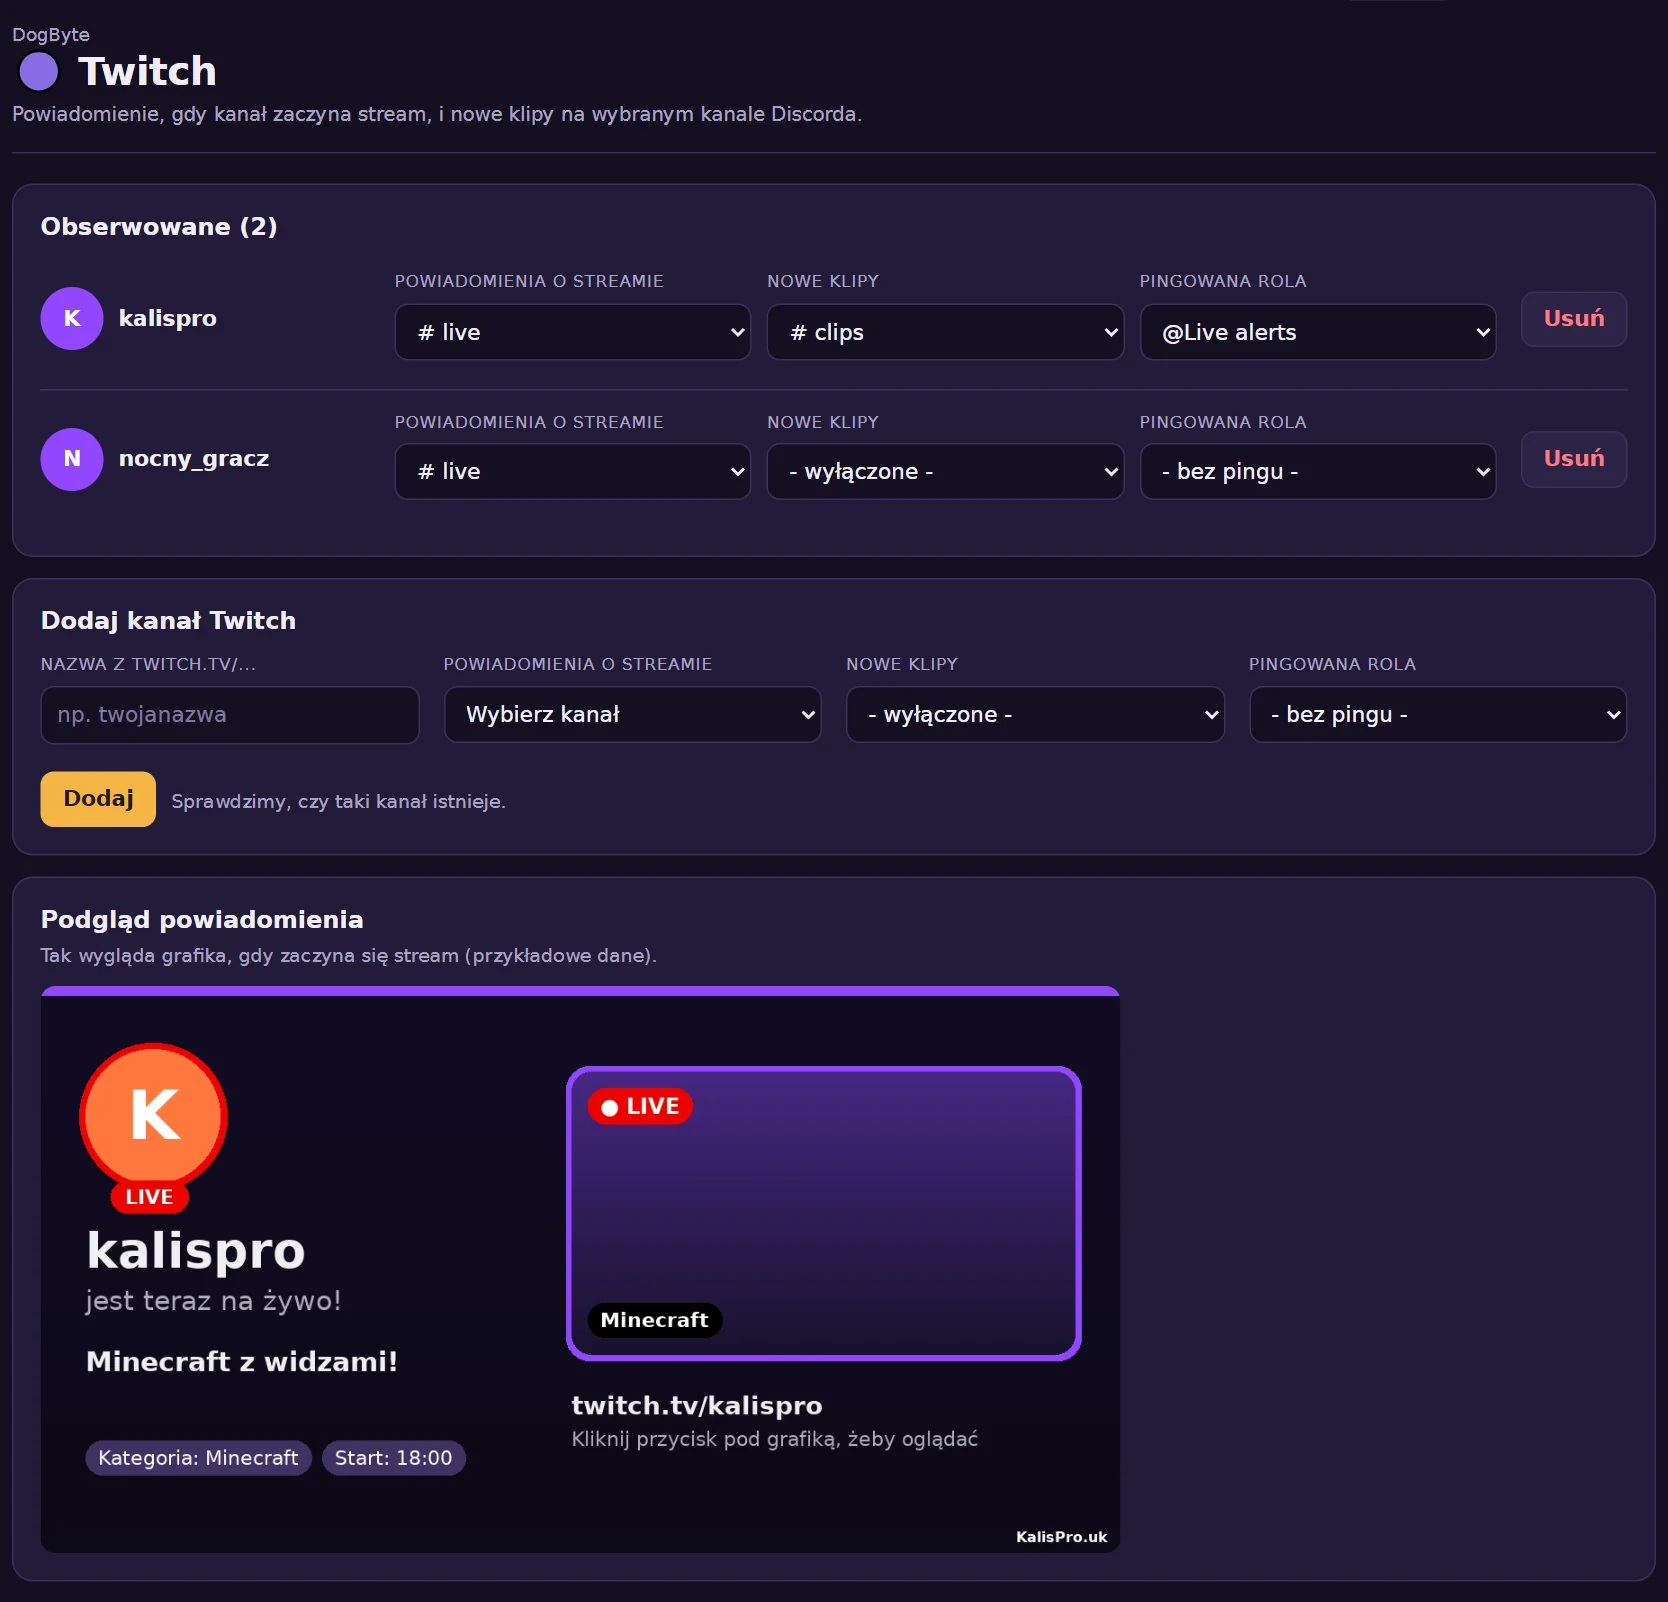Click the 'Sprawdzimy, czy taki kanał istnieje.' hint
The width and height of the screenshot is (1668, 1602).
(338, 802)
